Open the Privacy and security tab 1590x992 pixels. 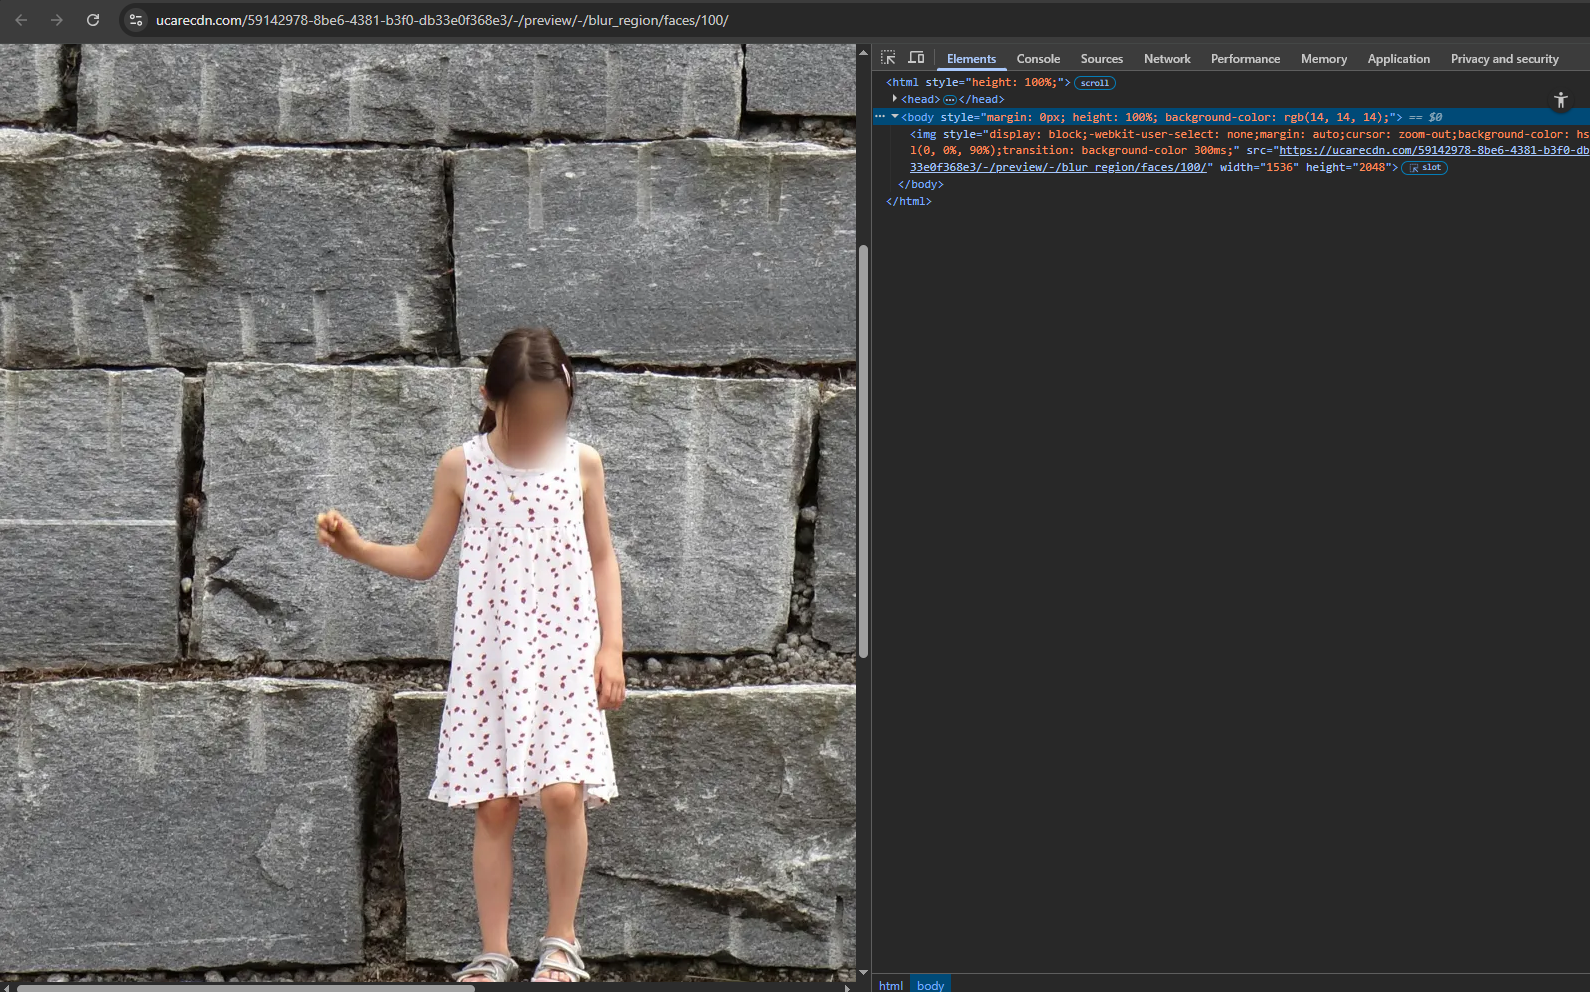pyautogui.click(x=1504, y=59)
